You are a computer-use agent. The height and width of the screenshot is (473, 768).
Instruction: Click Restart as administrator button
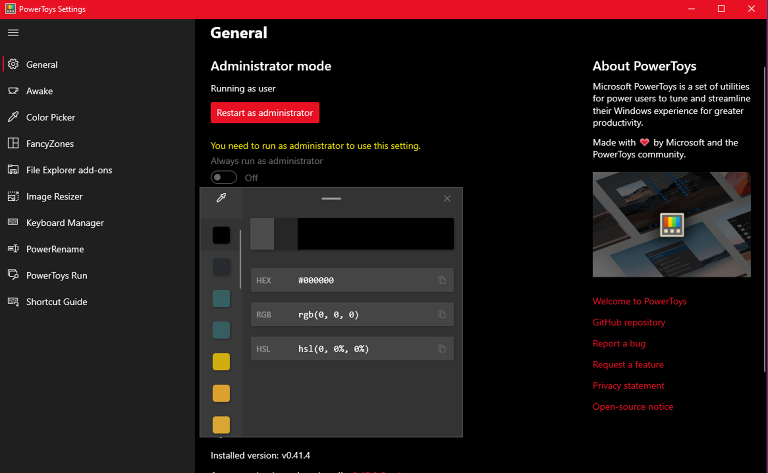coord(265,113)
